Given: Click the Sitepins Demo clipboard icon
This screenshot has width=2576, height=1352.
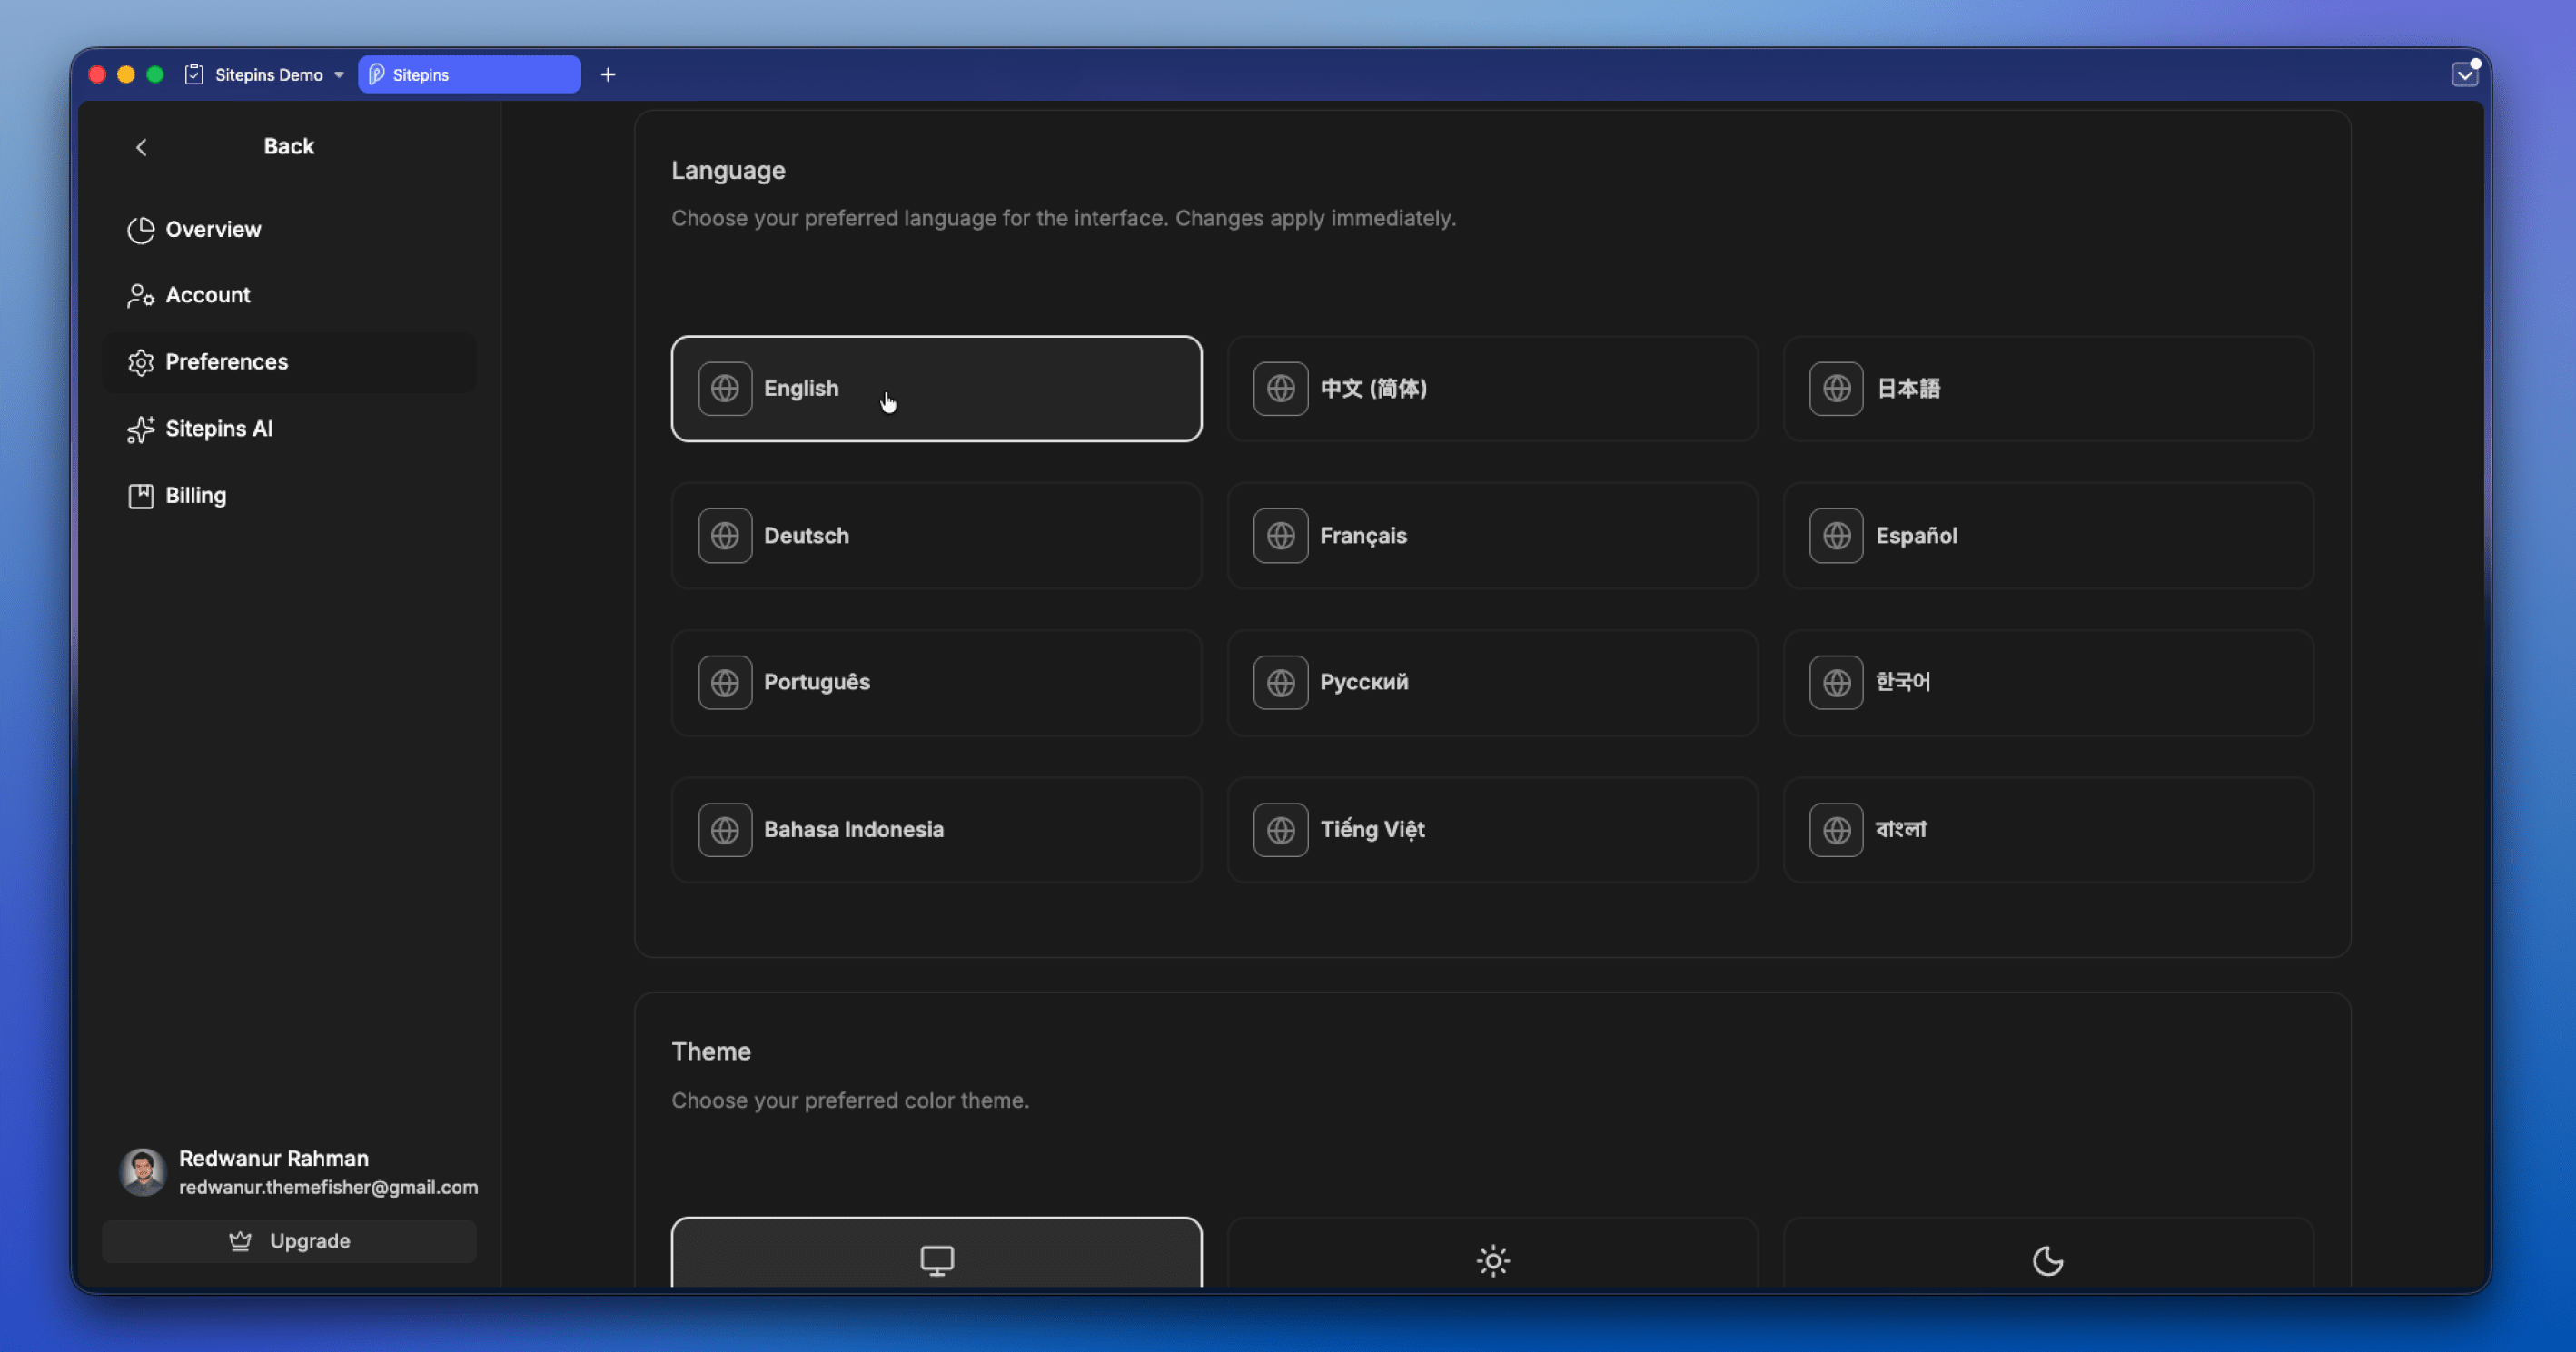Looking at the screenshot, I should click(194, 75).
